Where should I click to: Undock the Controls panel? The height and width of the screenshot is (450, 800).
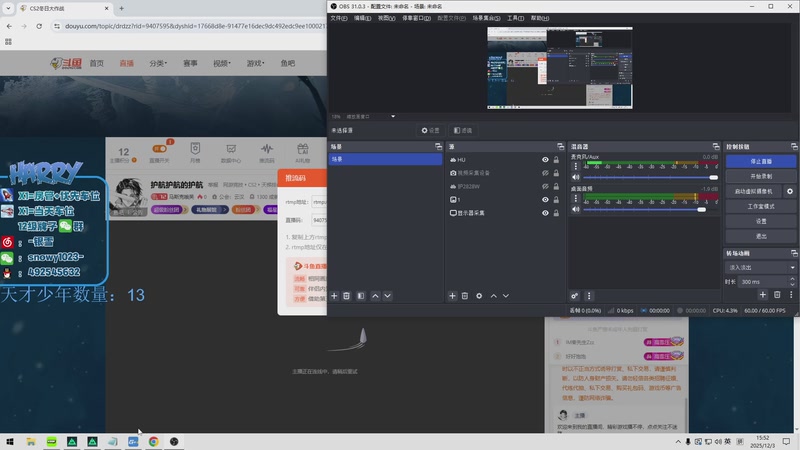pos(794,146)
